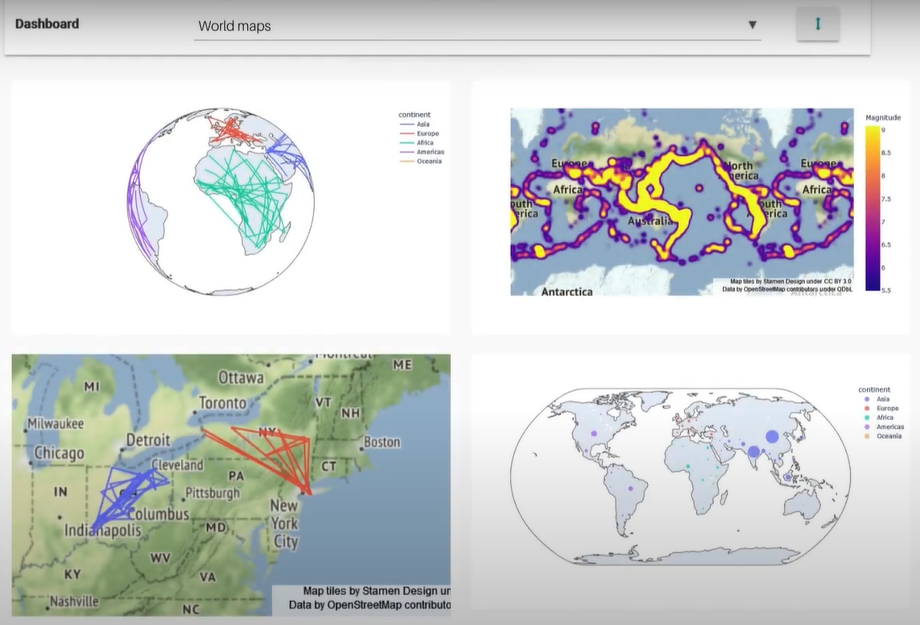920x625 pixels.
Task: Open the World maps selection field
Action: (470, 26)
